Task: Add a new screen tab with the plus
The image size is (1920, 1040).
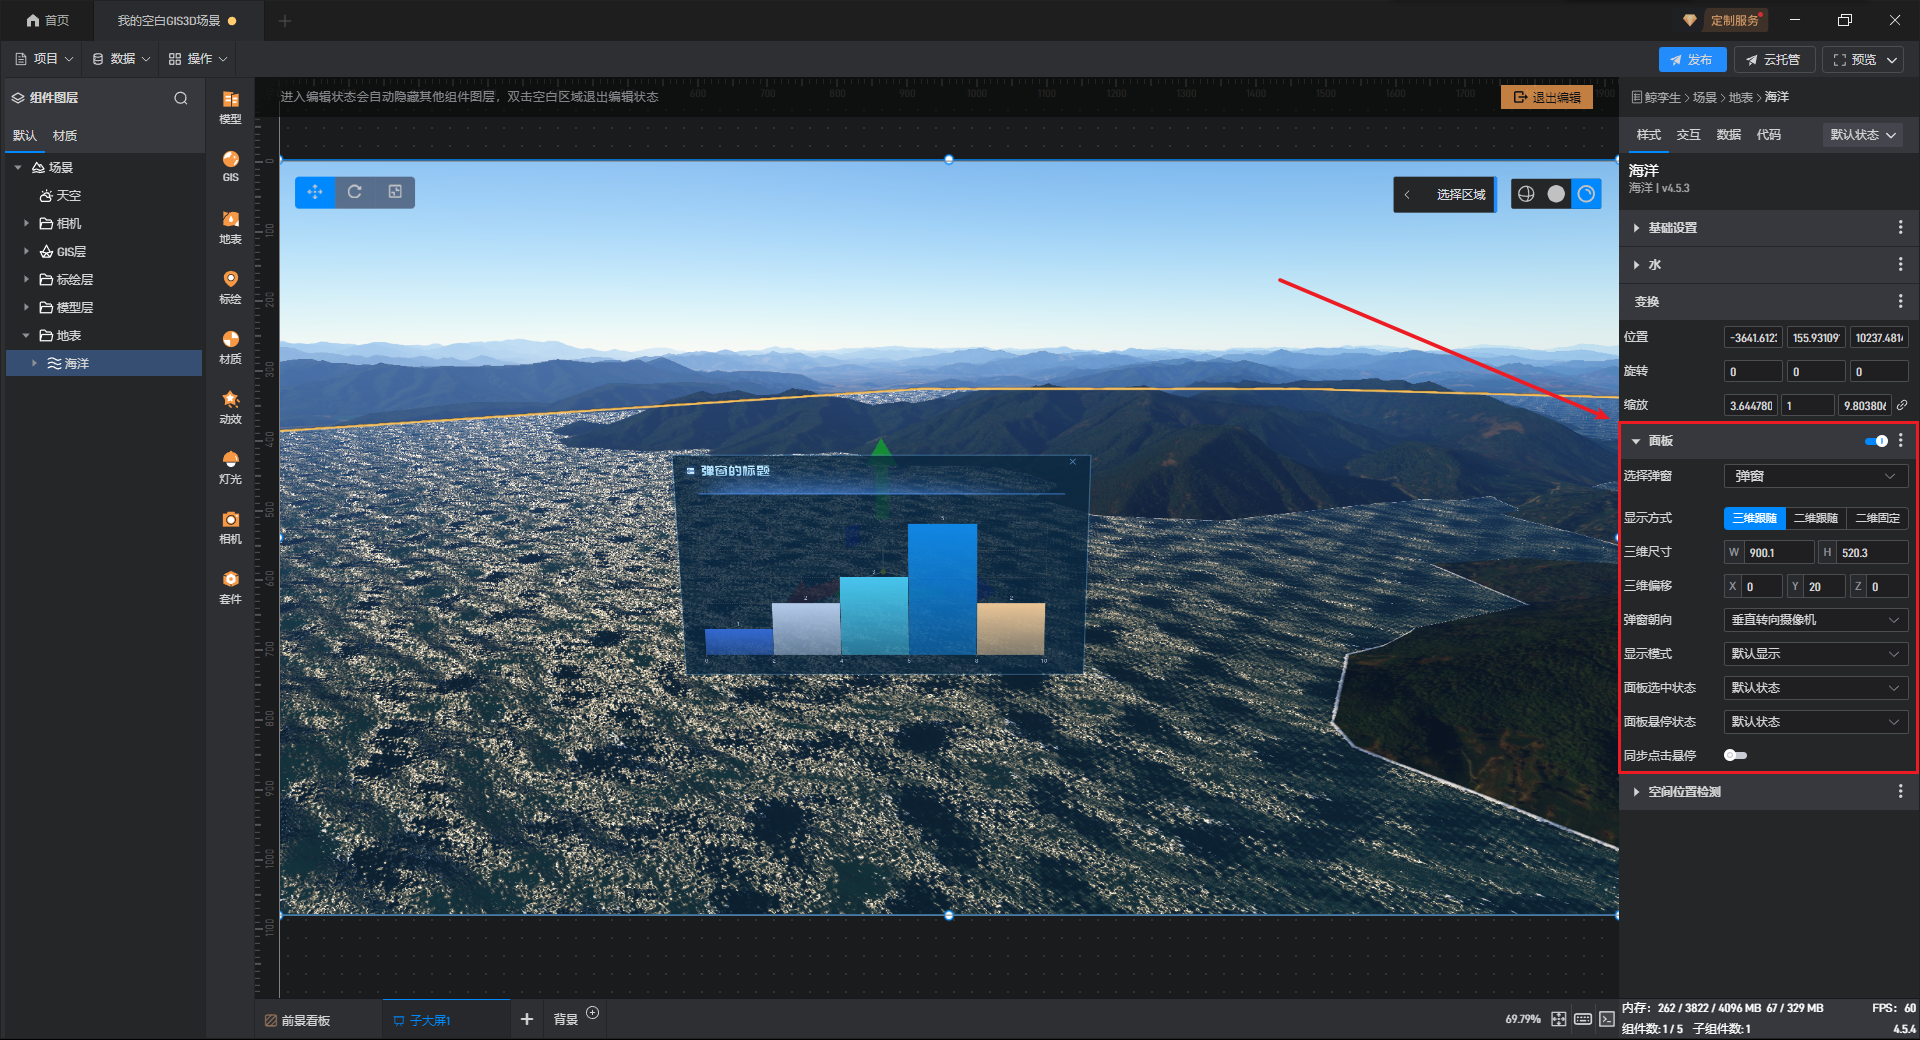Action: point(527,1019)
